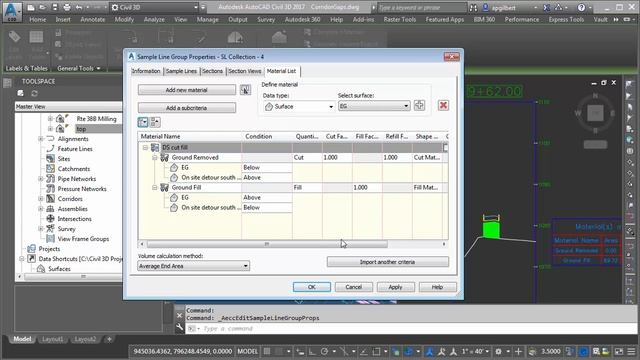Click the material list horizontal scrollbar
Screen dimensions: 640x360
267,244
